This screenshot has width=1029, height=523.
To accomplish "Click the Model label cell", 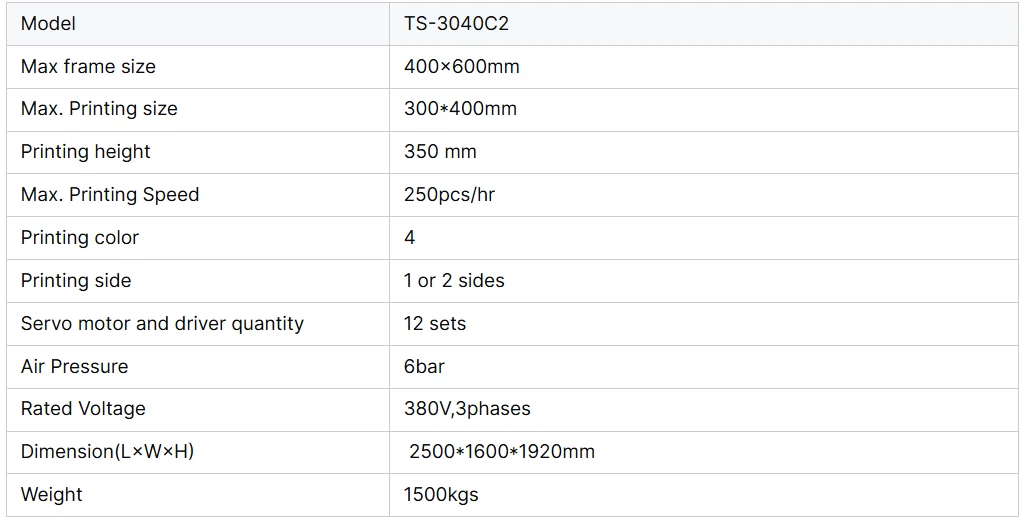I will [48, 24].
